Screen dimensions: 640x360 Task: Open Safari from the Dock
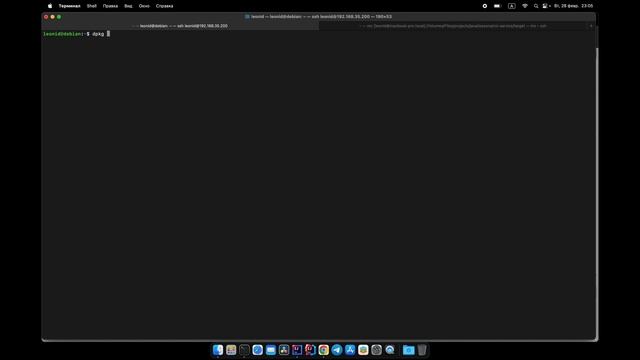click(x=258, y=350)
